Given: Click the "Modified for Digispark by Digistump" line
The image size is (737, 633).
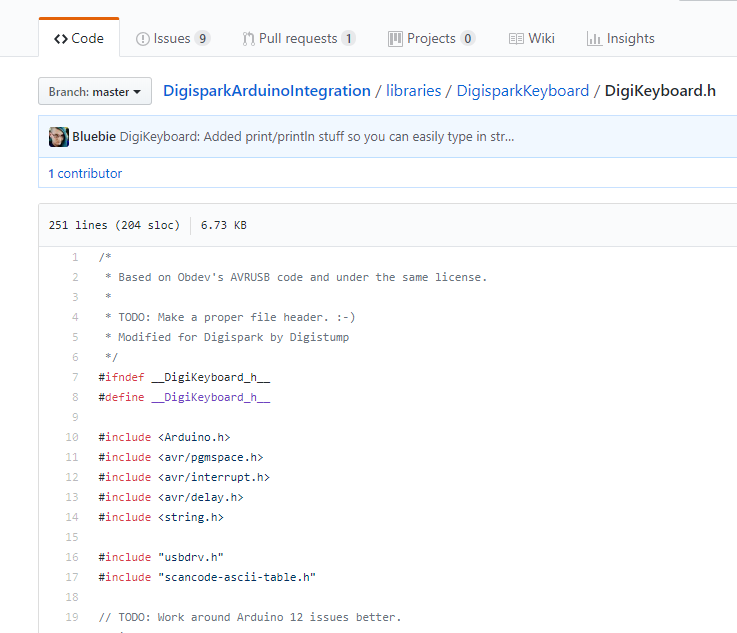Looking at the screenshot, I should click(227, 337).
